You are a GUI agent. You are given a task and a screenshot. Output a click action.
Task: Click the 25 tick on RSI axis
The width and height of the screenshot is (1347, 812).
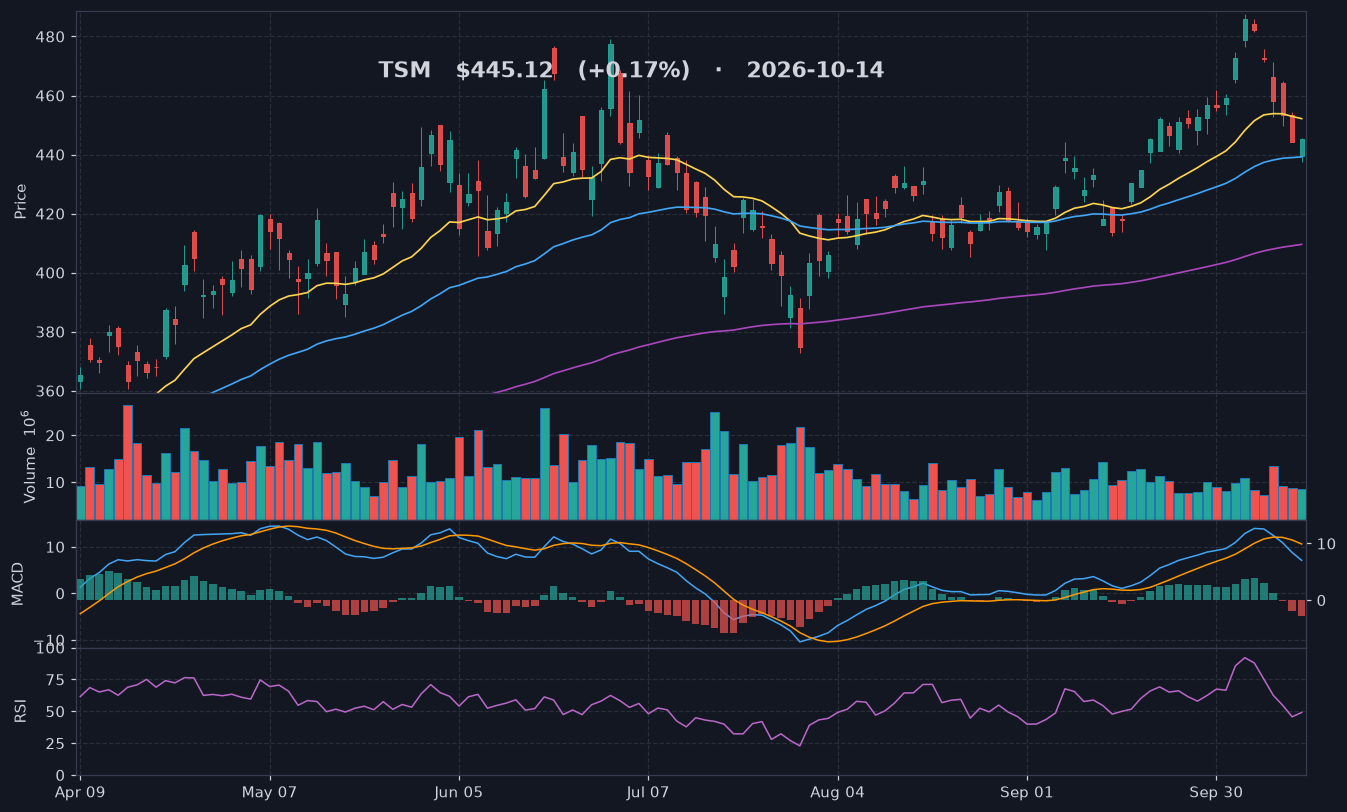(56, 744)
